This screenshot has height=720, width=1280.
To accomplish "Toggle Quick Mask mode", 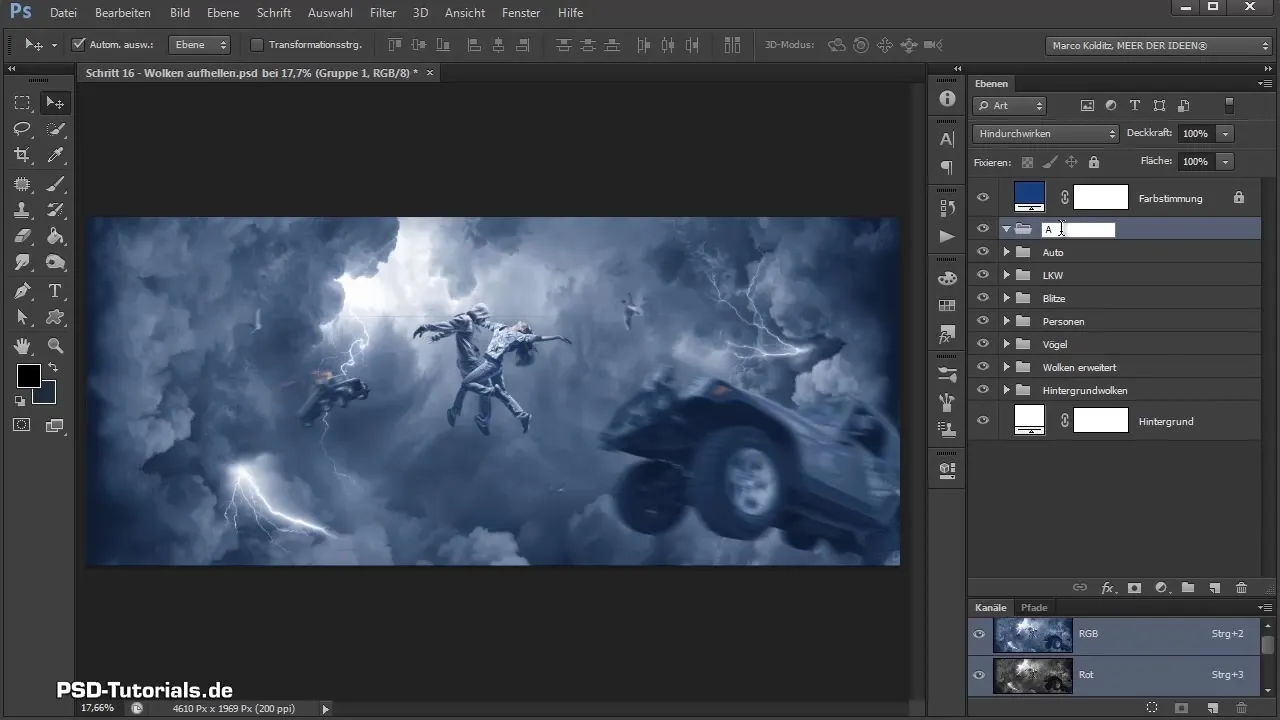I will (x=22, y=424).
